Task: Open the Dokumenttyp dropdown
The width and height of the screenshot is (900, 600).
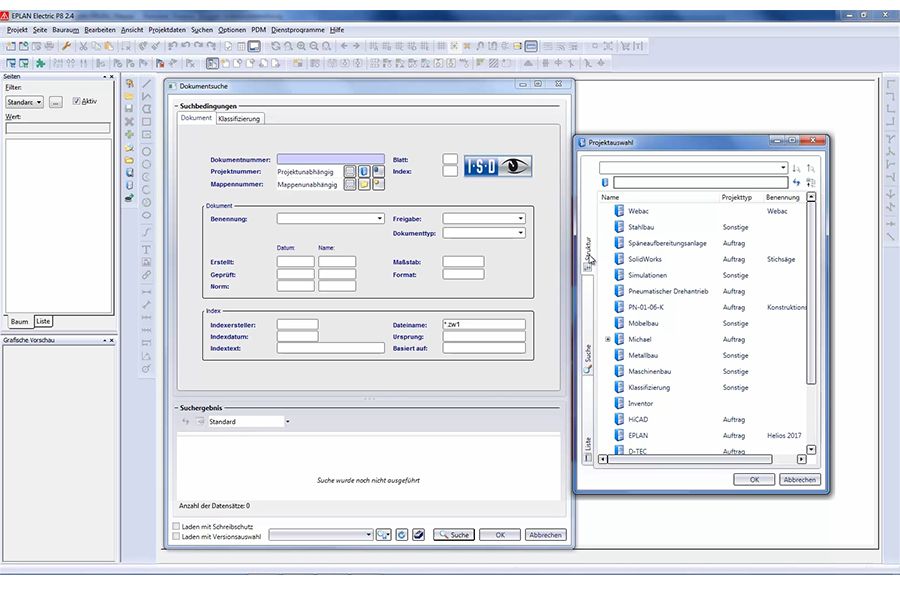Action: [x=484, y=233]
